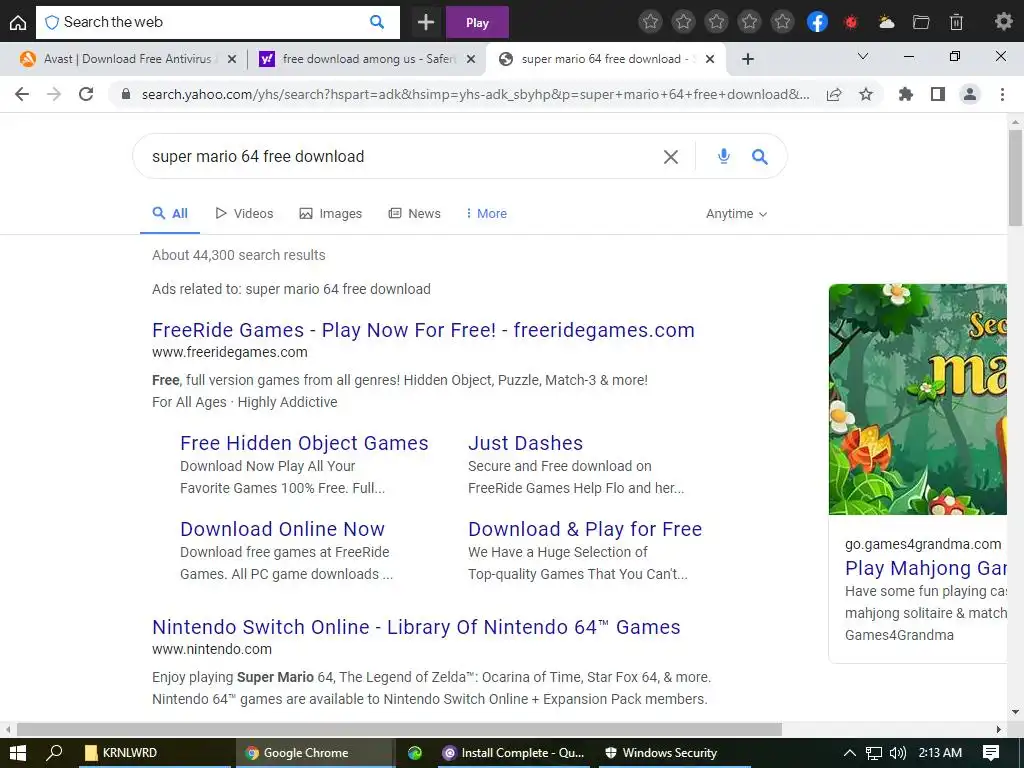Open the weather shortcut icon

tap(886, 22)
